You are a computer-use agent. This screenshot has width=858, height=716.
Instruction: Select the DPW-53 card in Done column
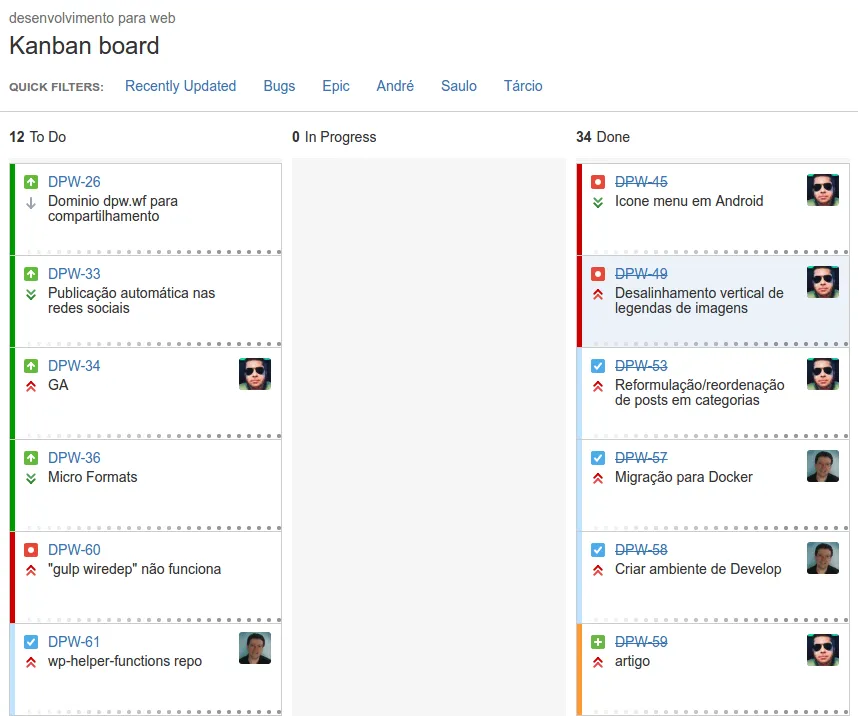pos(700,415)
